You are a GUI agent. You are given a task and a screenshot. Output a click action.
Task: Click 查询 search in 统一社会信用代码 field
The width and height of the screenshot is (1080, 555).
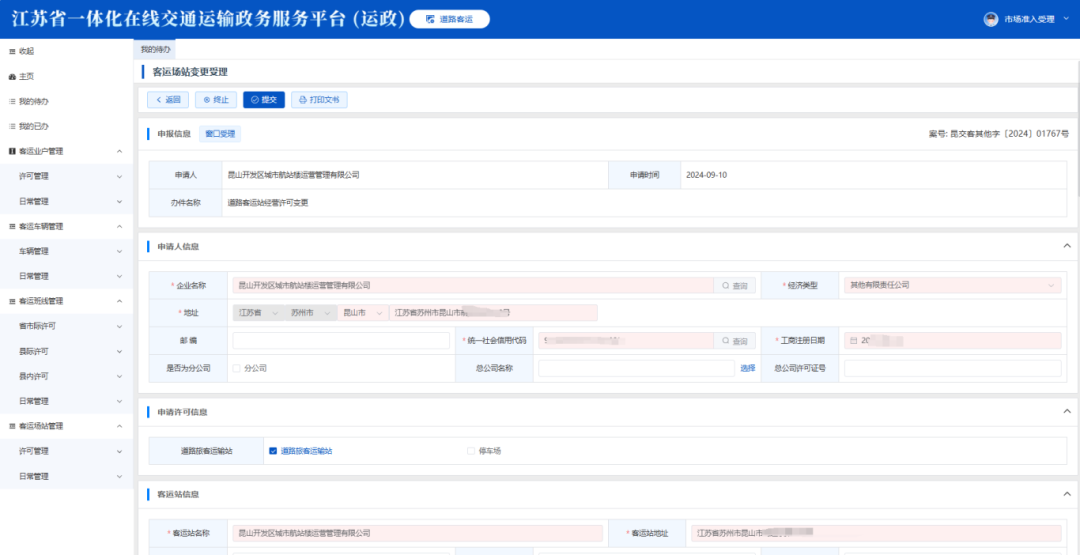734,341
